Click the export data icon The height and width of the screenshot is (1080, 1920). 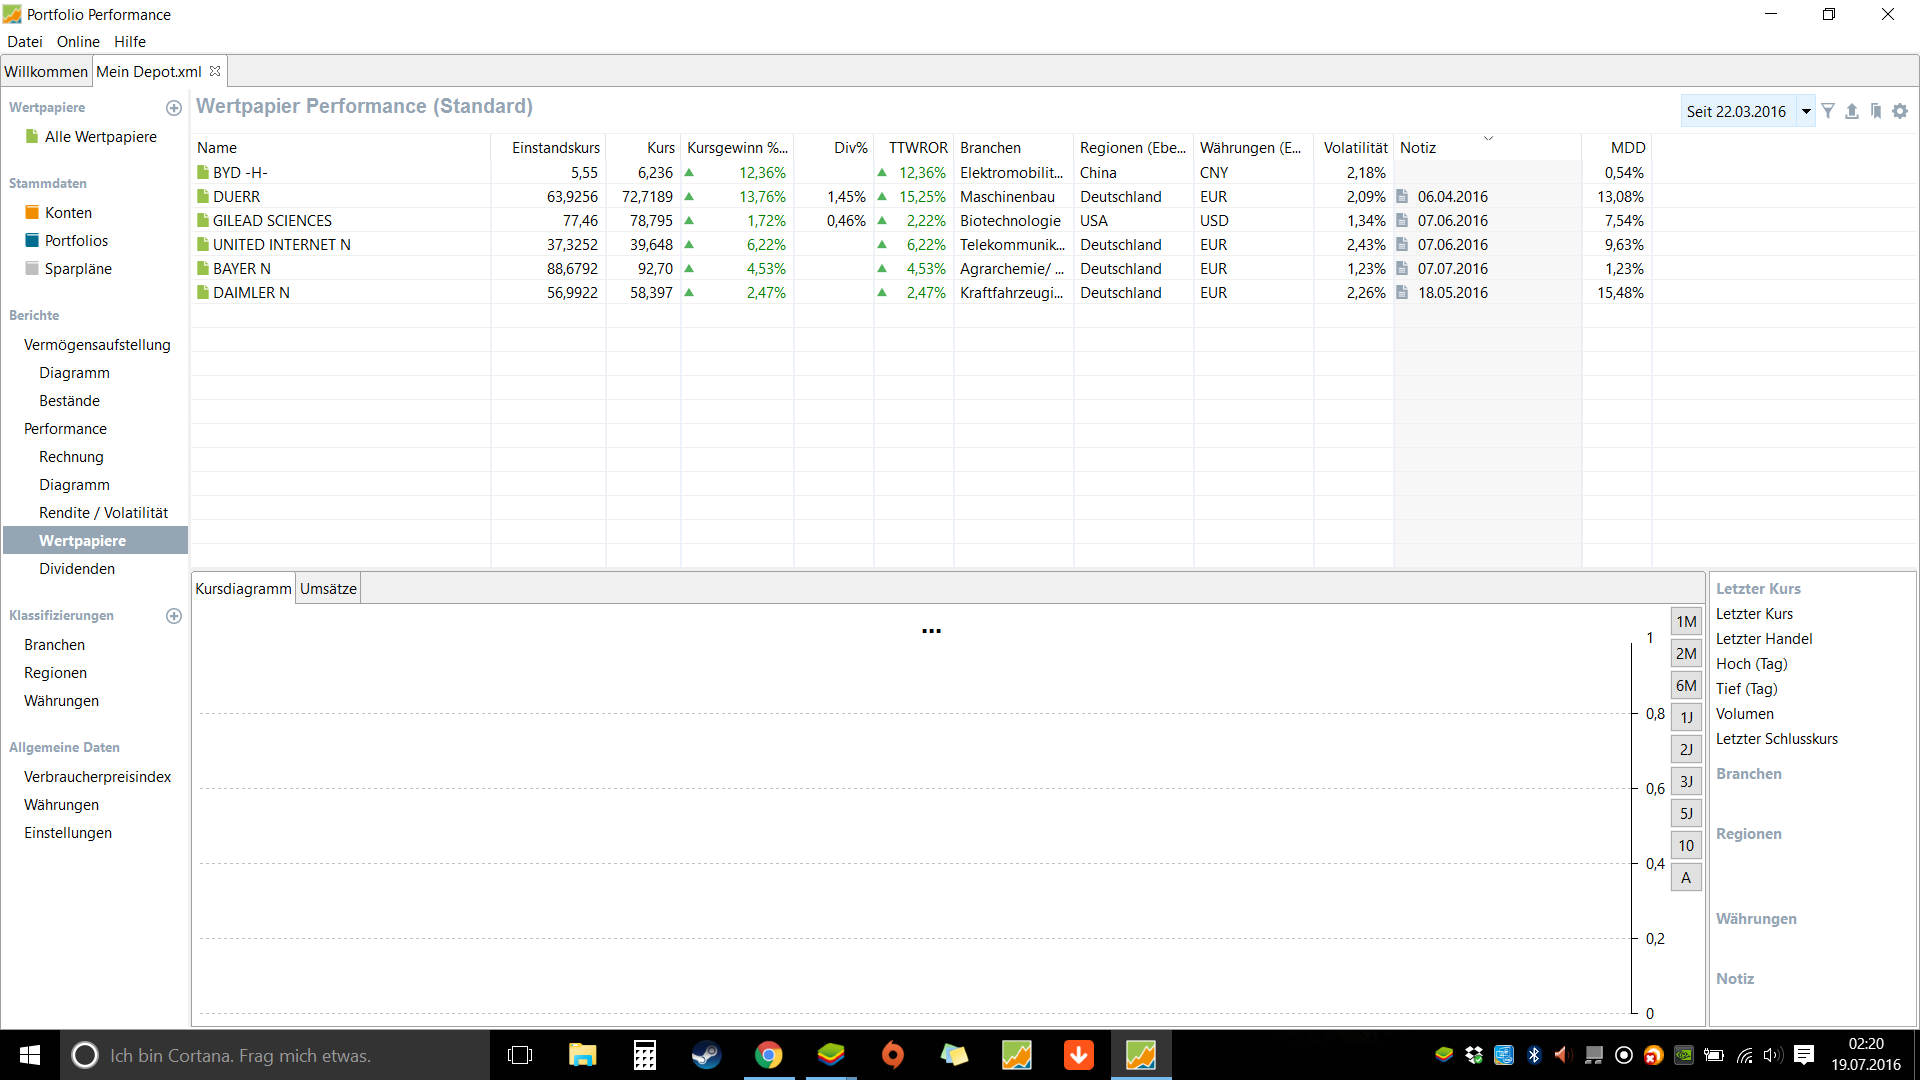pyautogui.click(x=1852, y=111)
